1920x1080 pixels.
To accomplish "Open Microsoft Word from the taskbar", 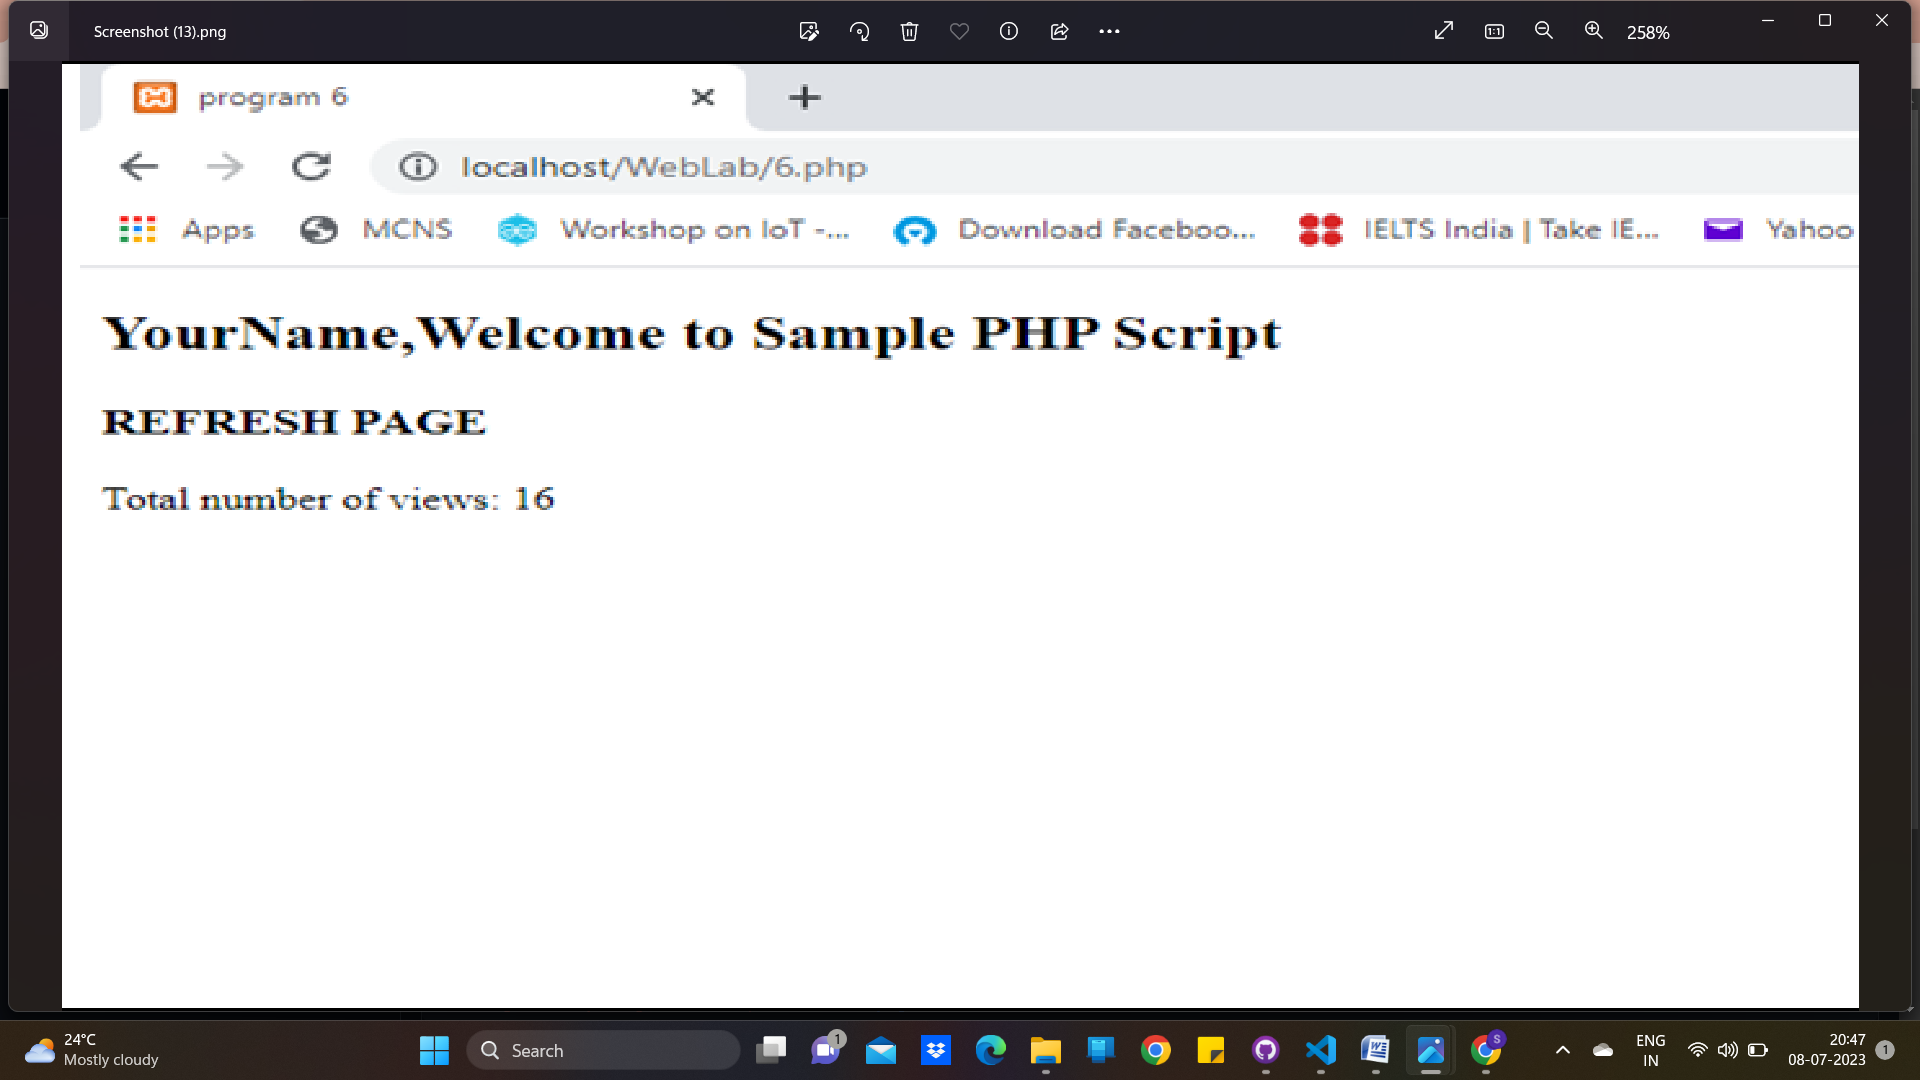I will tap(1375, 1051).
